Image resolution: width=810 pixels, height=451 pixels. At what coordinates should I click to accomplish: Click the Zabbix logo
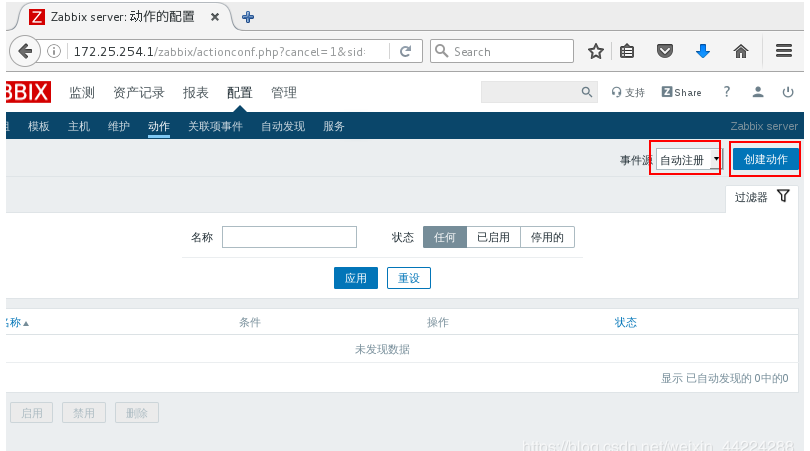pyautogui.click(x=28, y=92)
